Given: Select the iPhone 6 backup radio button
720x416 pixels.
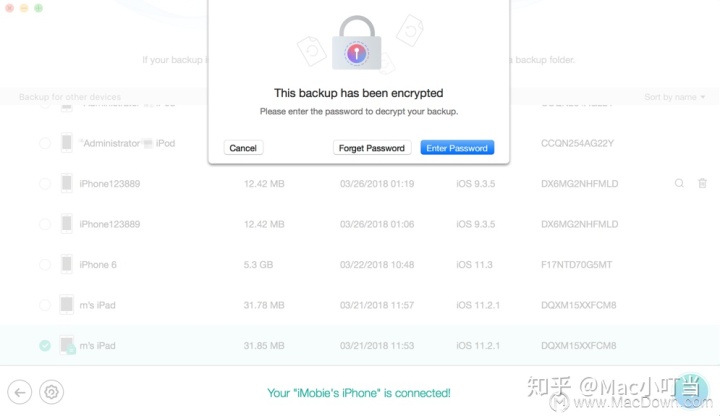Looking at the screenshot, I should click(x=45, y=264).
